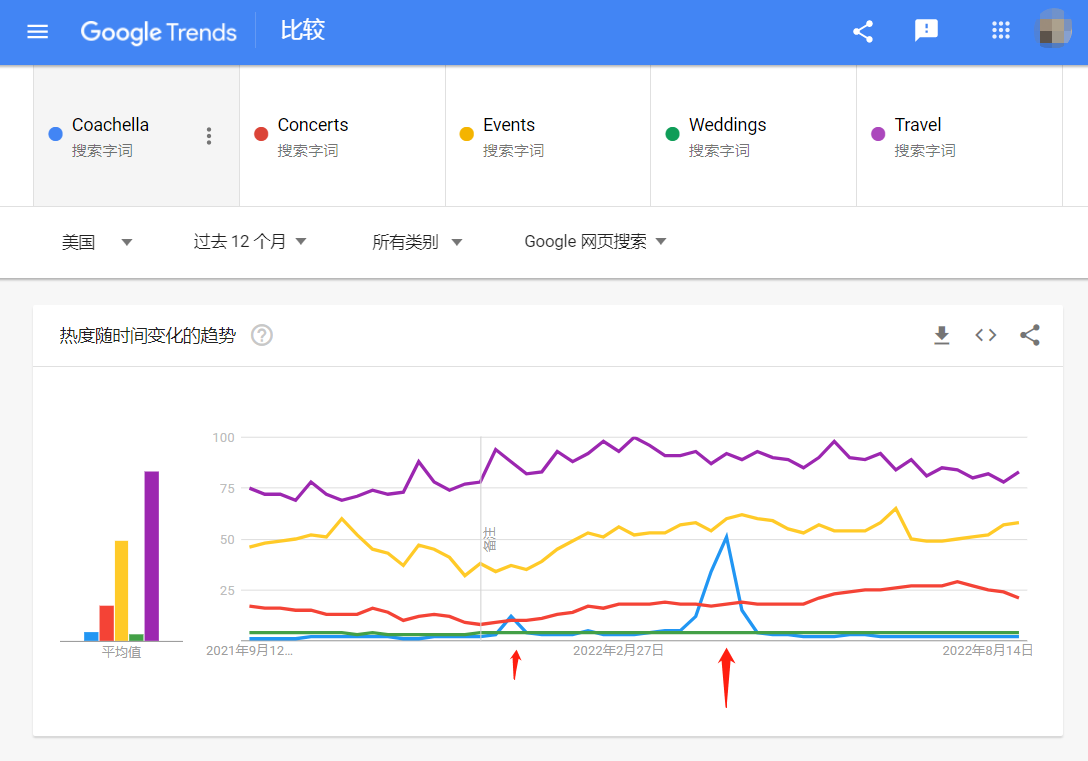1088x761 pixels.
Task: Open the hamburger navigation menu
Action: click(37, 31)
